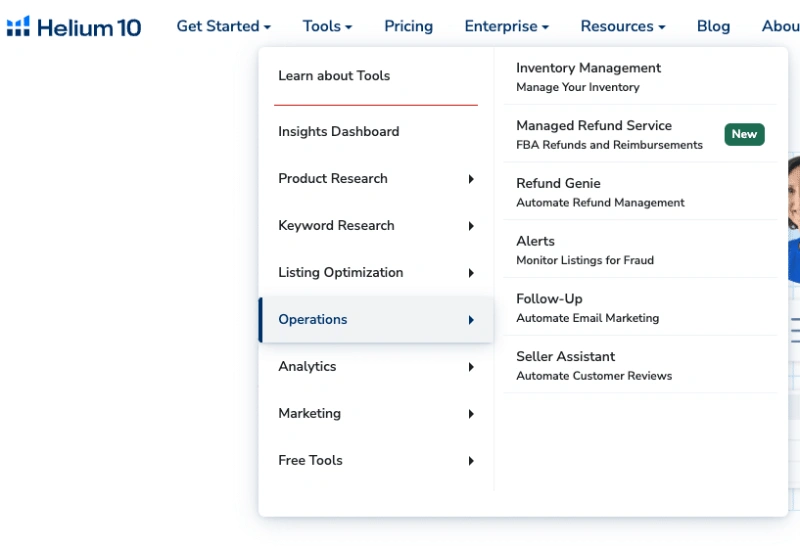Open the Resources dropdown menu
The width and height of the screenshot is (800, 547).
coord(622,26)
